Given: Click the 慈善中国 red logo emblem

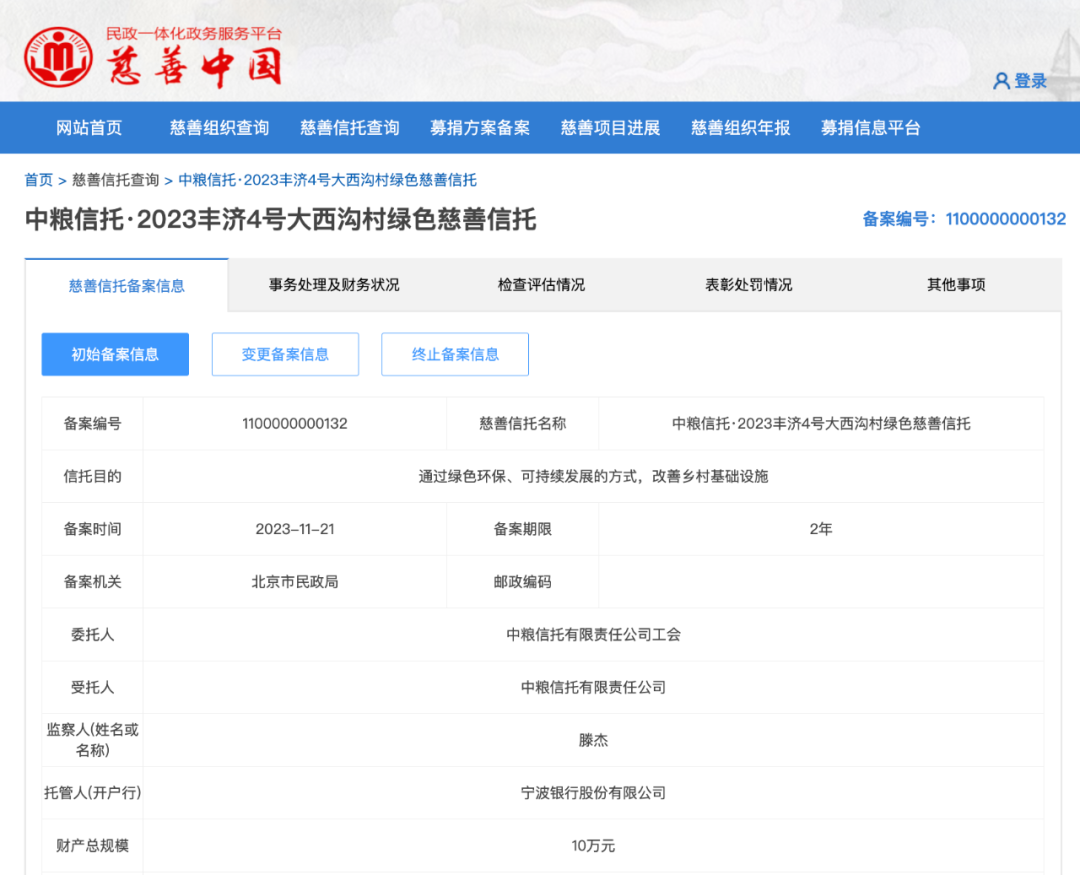Looking at the screenshot, I should coord(59,55).
